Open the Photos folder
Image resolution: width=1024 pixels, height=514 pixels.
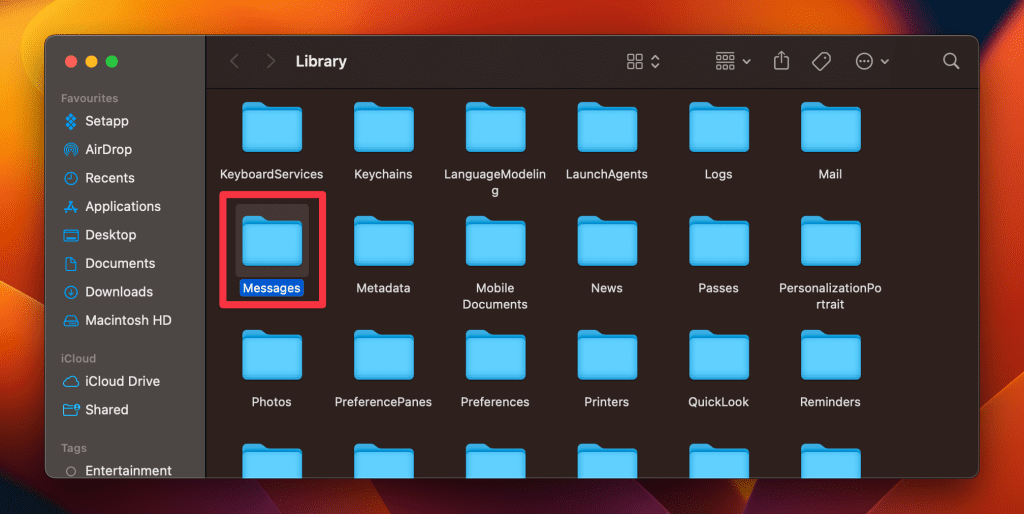(272, 355)
